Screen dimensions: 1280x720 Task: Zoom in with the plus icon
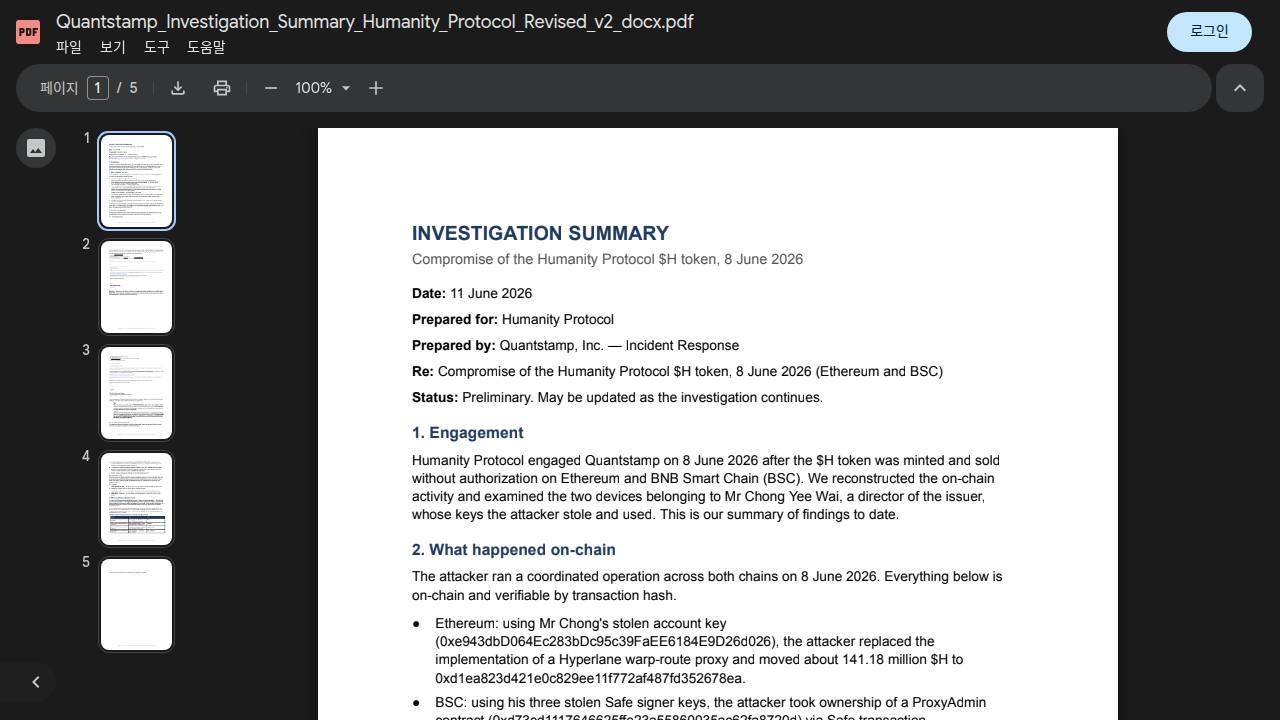pyautogui.click(x=376, y=88)
